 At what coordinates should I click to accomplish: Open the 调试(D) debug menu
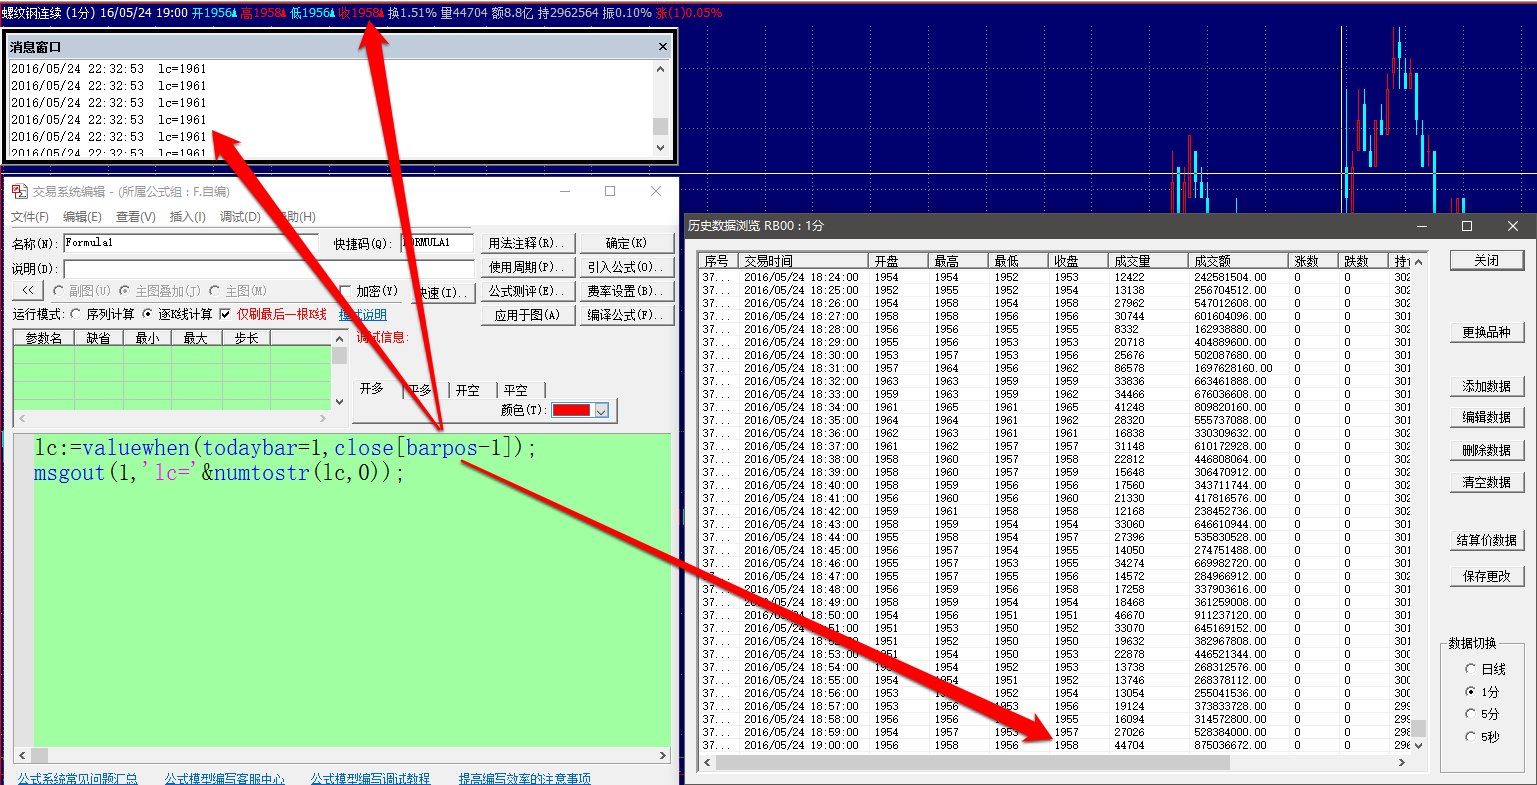point(239,216)
